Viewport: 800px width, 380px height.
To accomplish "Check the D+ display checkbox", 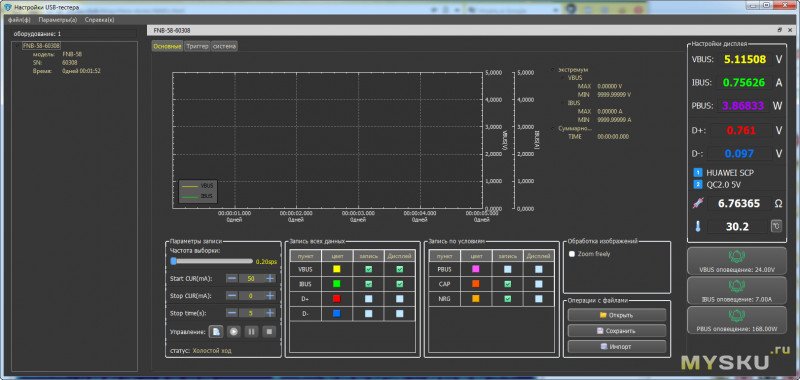I will (x=399, y=298).
